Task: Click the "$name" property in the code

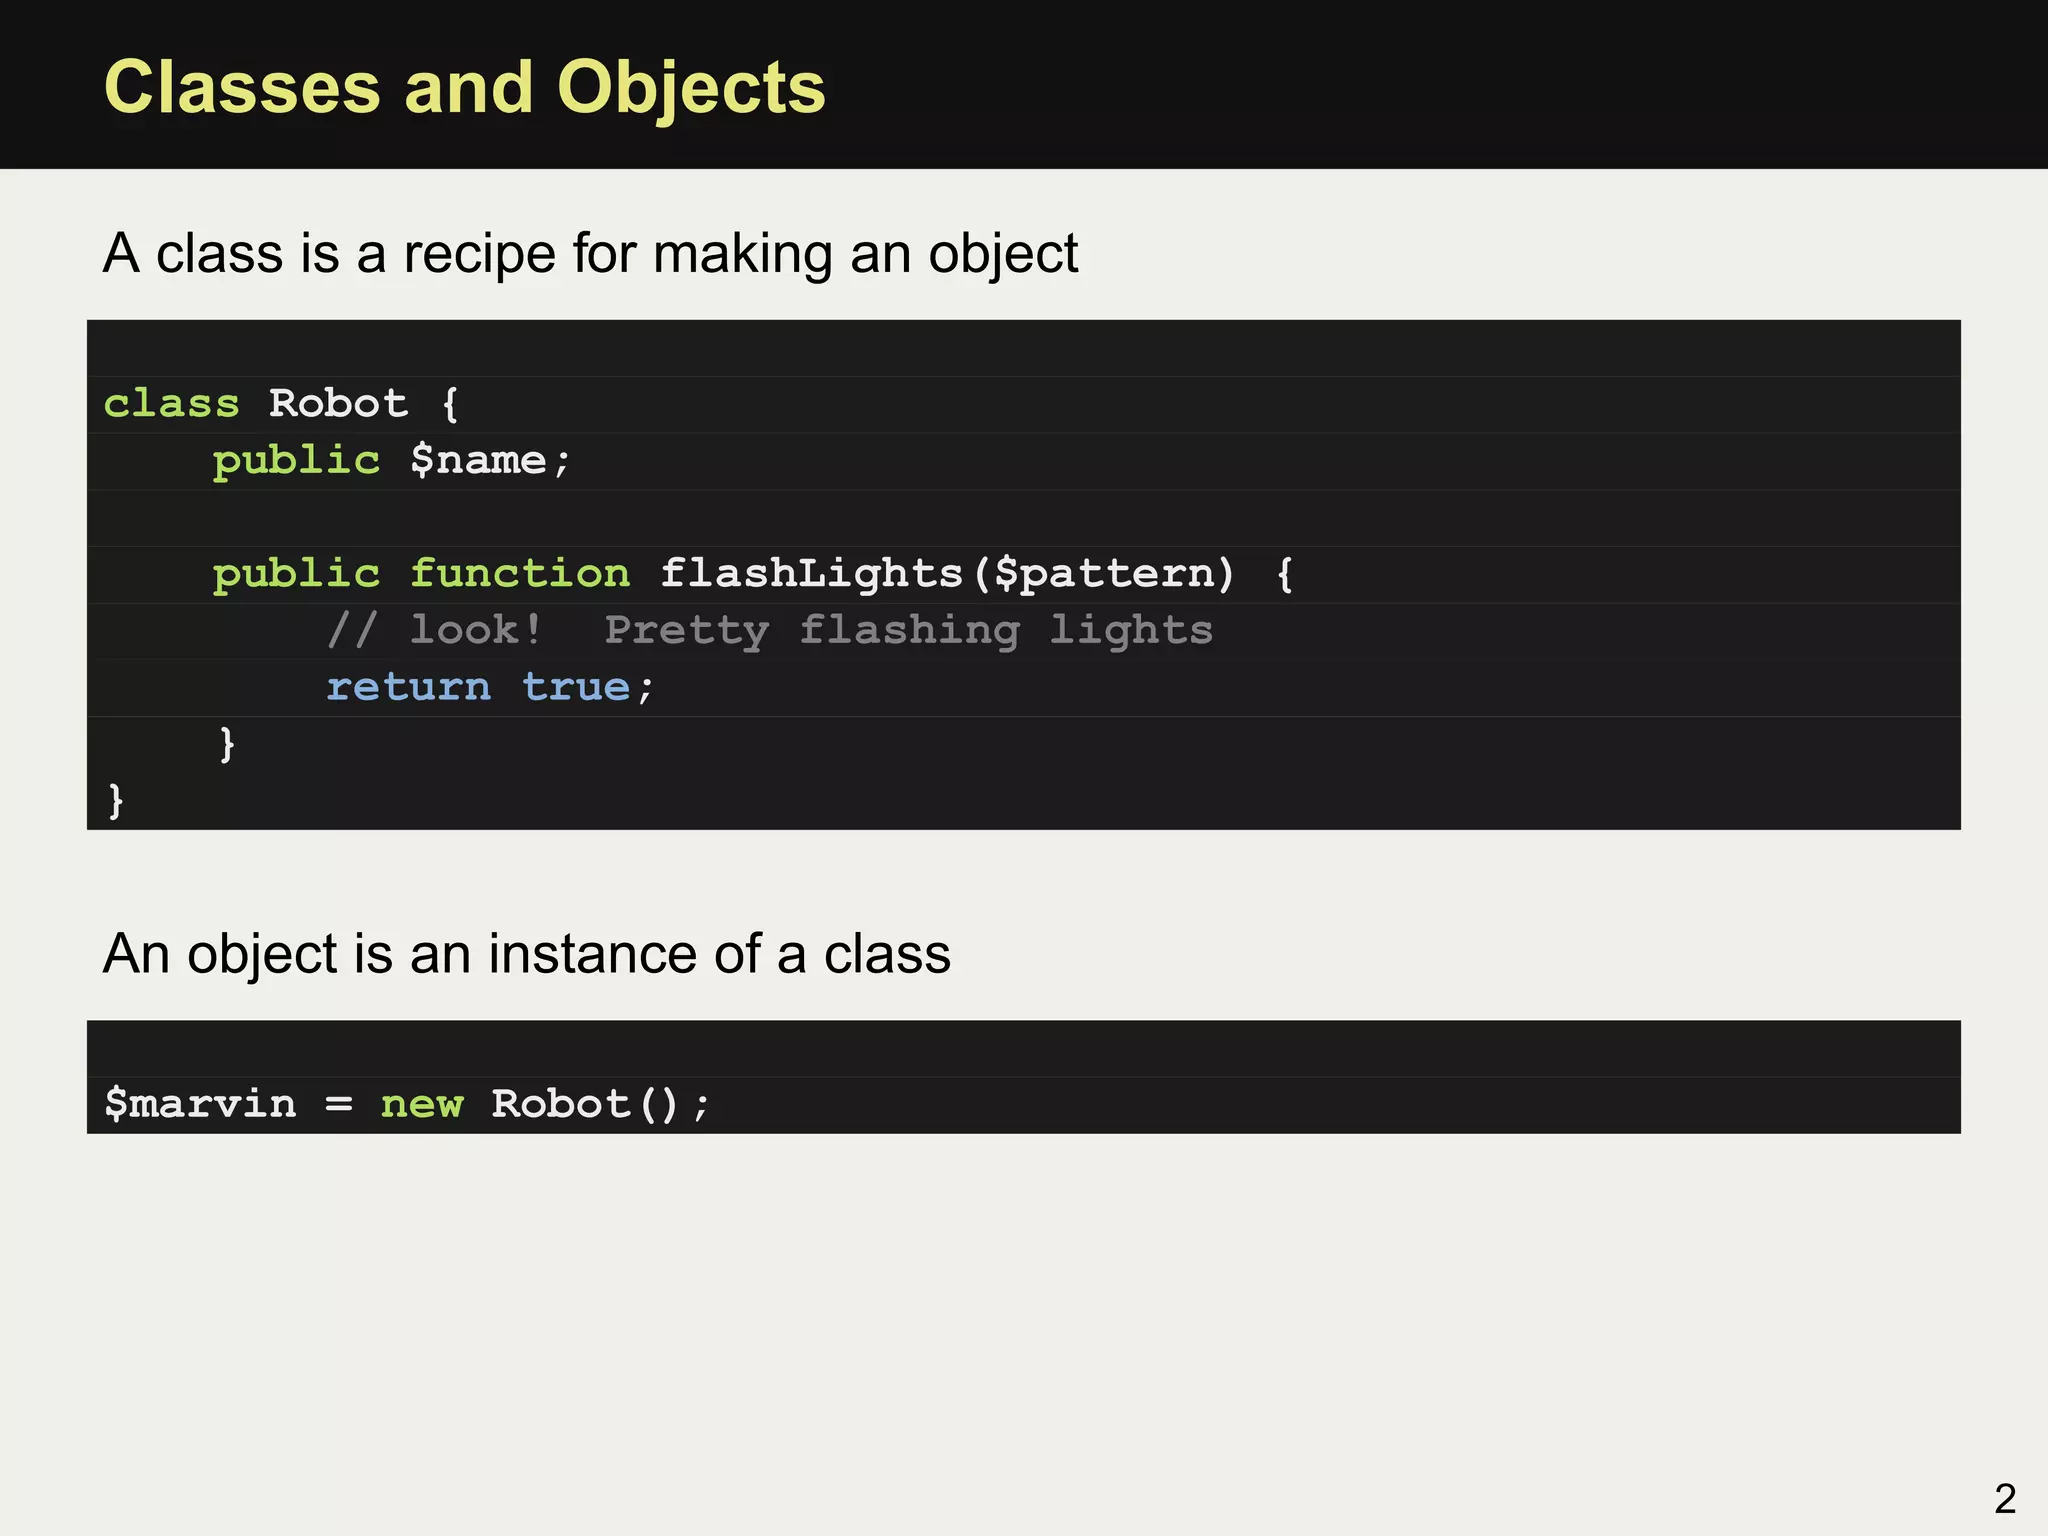Action: 478,460
